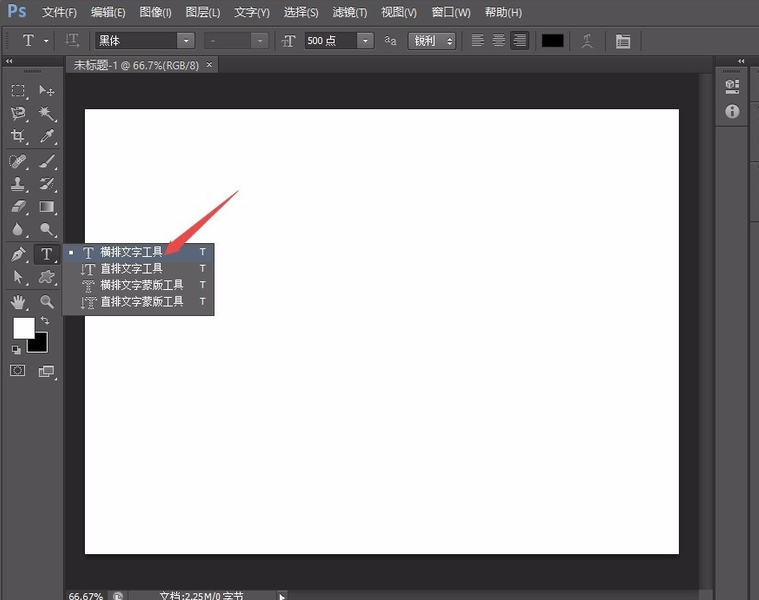Select the Eyedropper tool

(46, 136)
